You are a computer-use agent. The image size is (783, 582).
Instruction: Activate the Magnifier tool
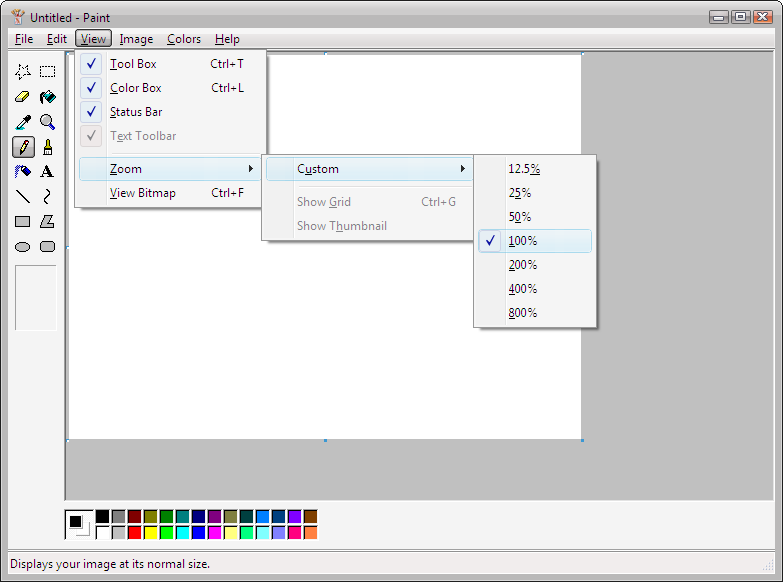47,121
